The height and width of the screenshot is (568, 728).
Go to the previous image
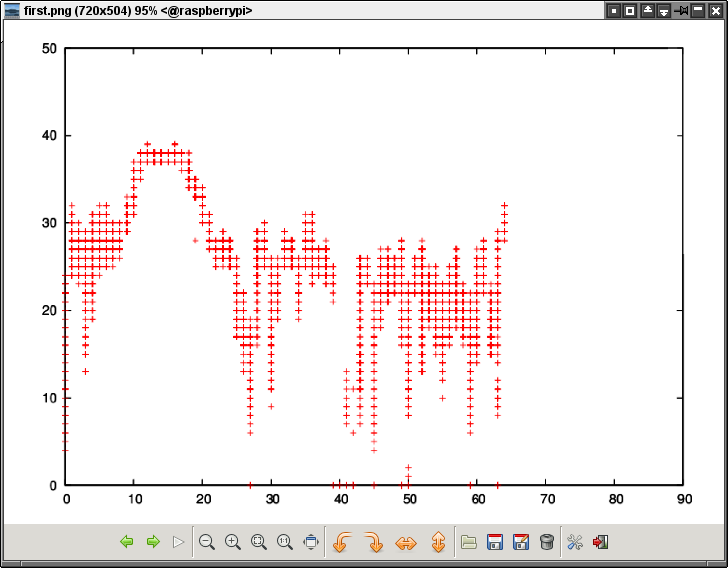coord(127,542)
